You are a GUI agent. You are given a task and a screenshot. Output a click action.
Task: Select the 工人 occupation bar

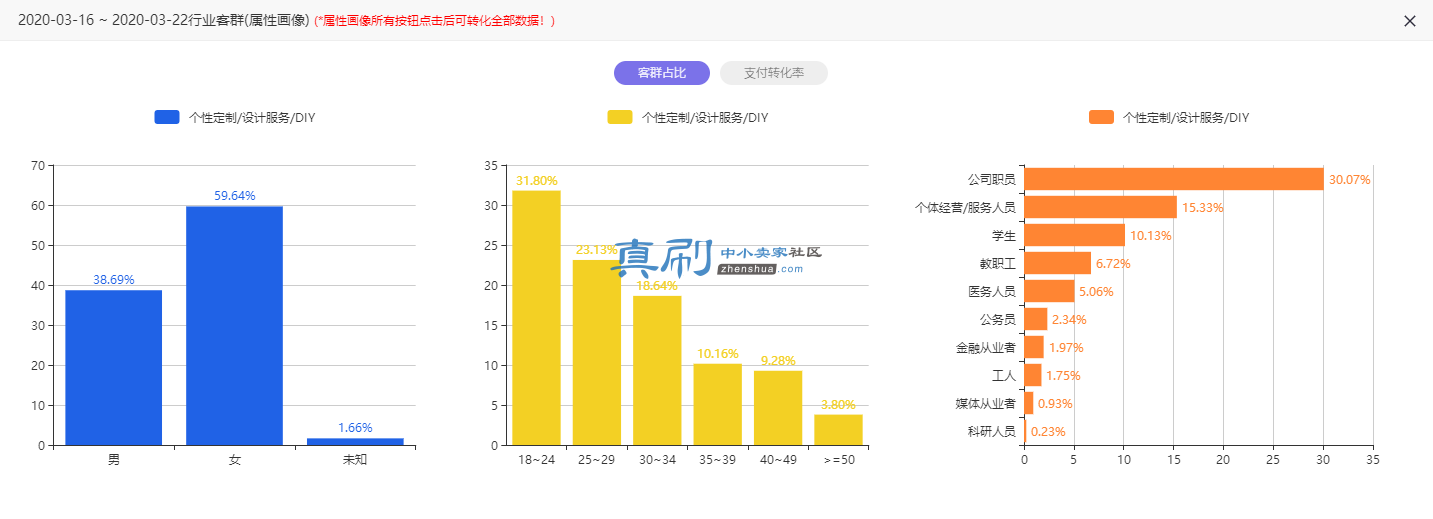tap(1033, 375)
